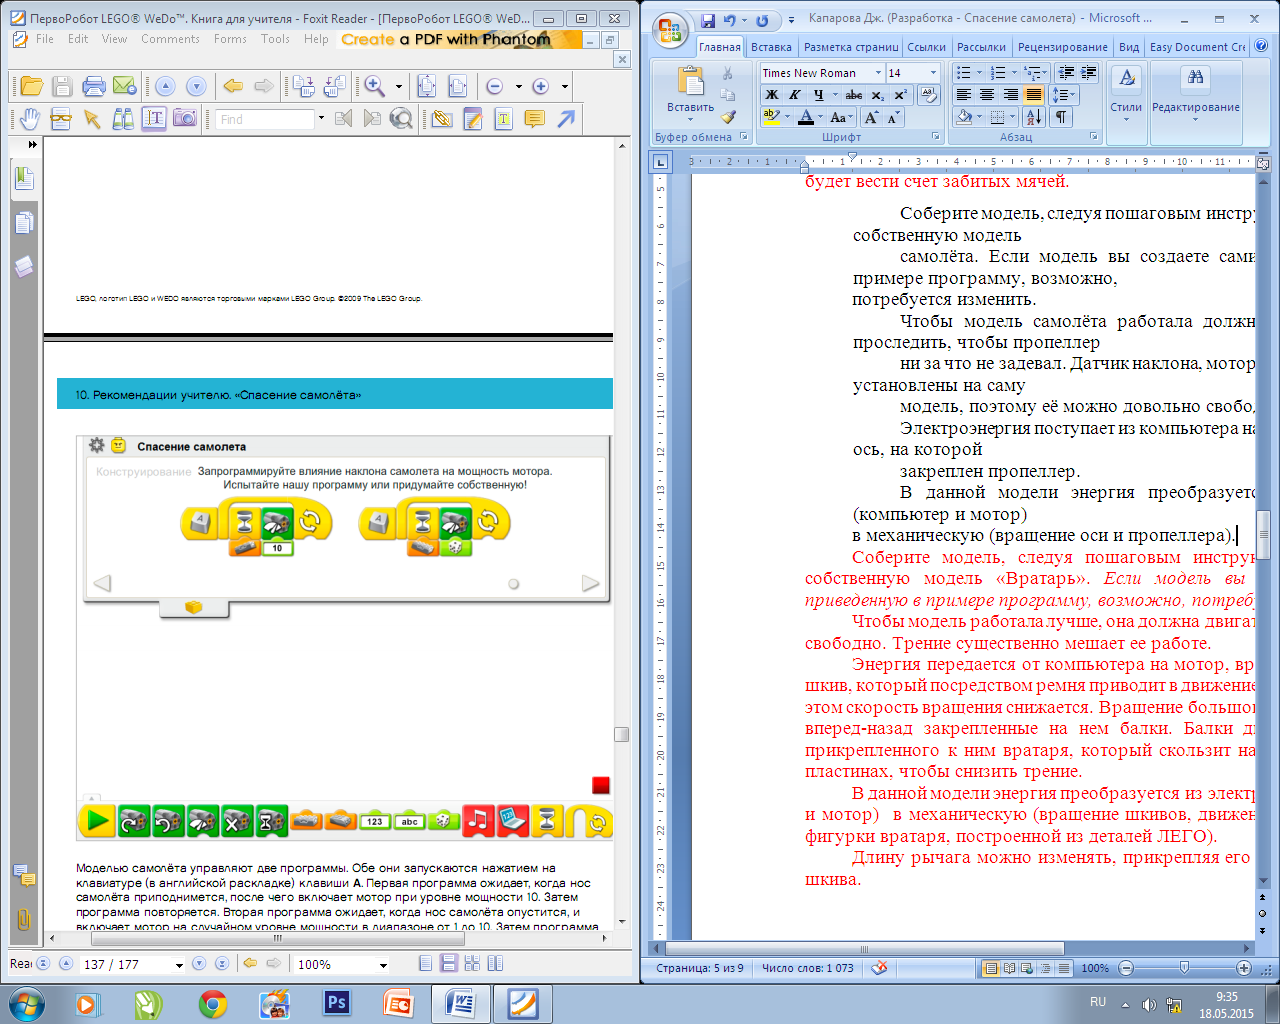Toggle justify paragraph alignment
1280x1024 pixels.
1034,95
